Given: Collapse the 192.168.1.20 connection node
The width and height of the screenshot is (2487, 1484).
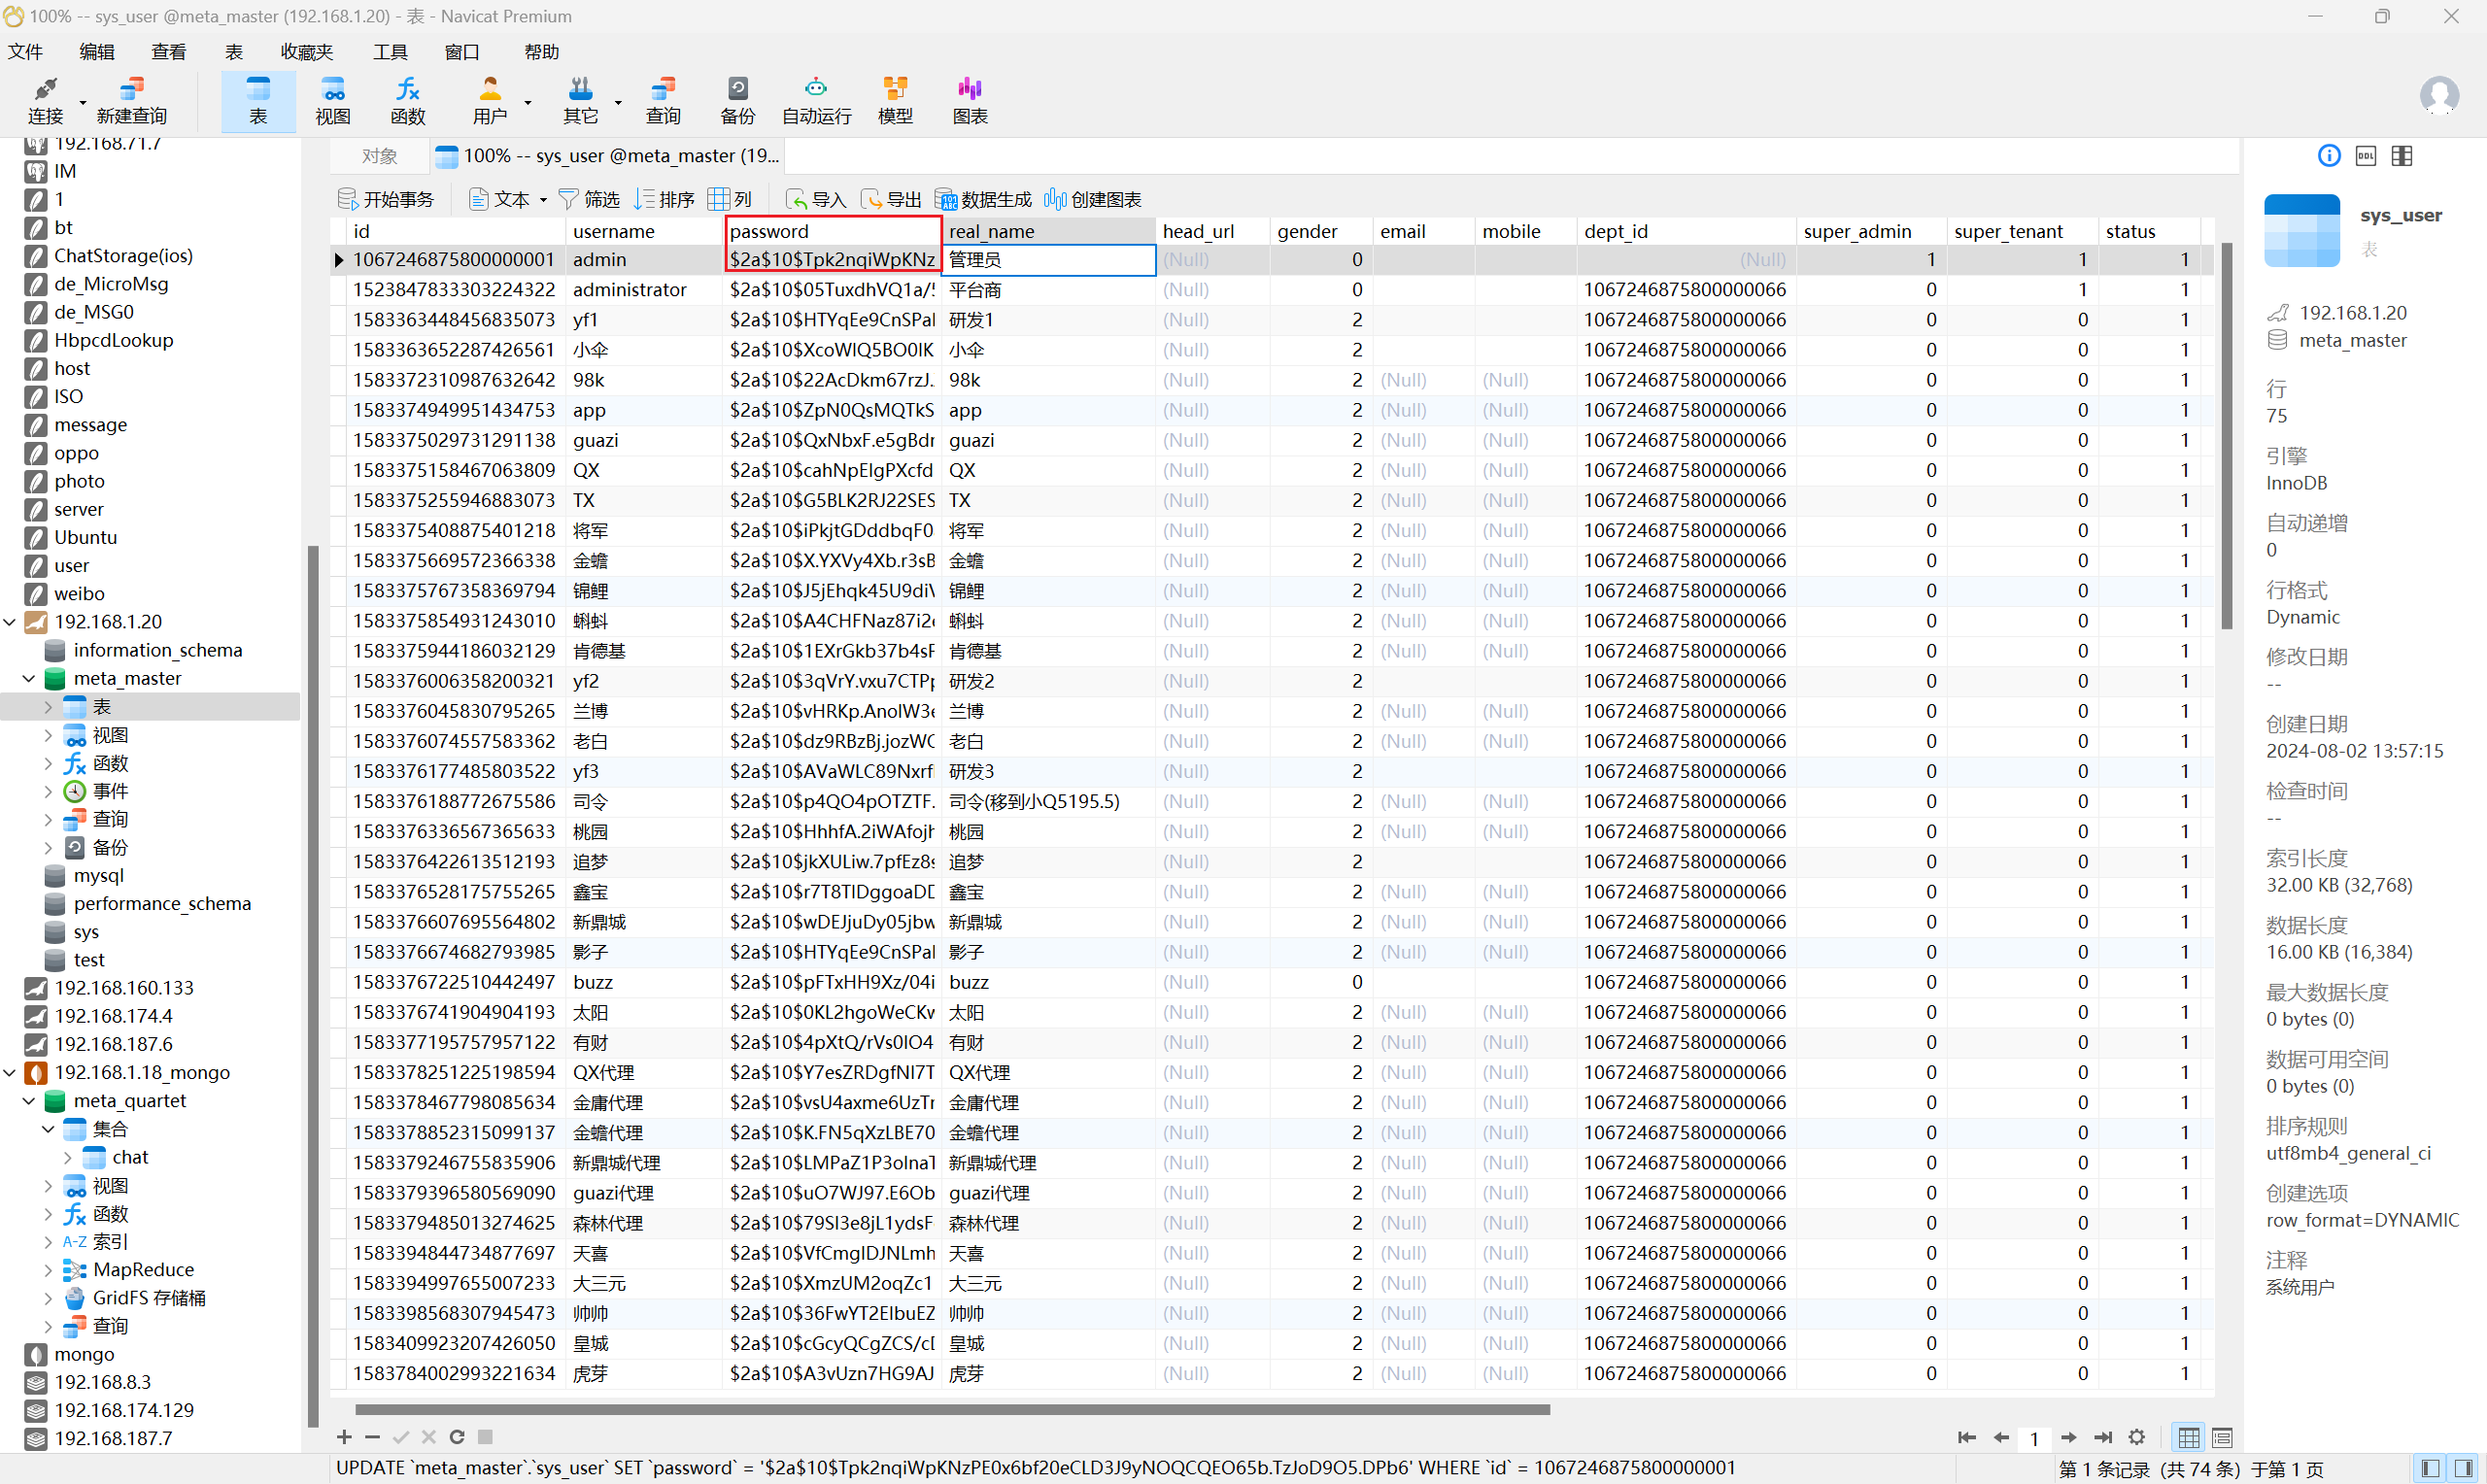Looking at the screenshot, I should click(x=10, y=622).
